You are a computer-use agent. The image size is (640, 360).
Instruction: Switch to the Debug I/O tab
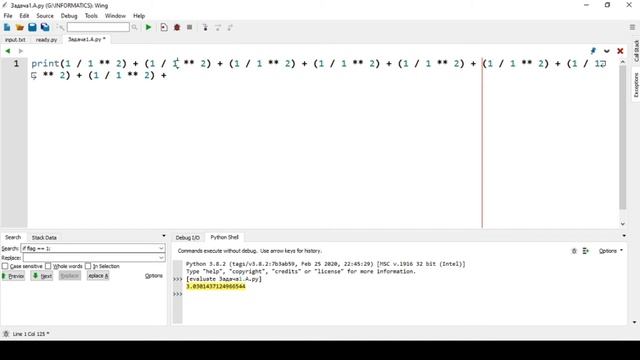tap(187, 238)
